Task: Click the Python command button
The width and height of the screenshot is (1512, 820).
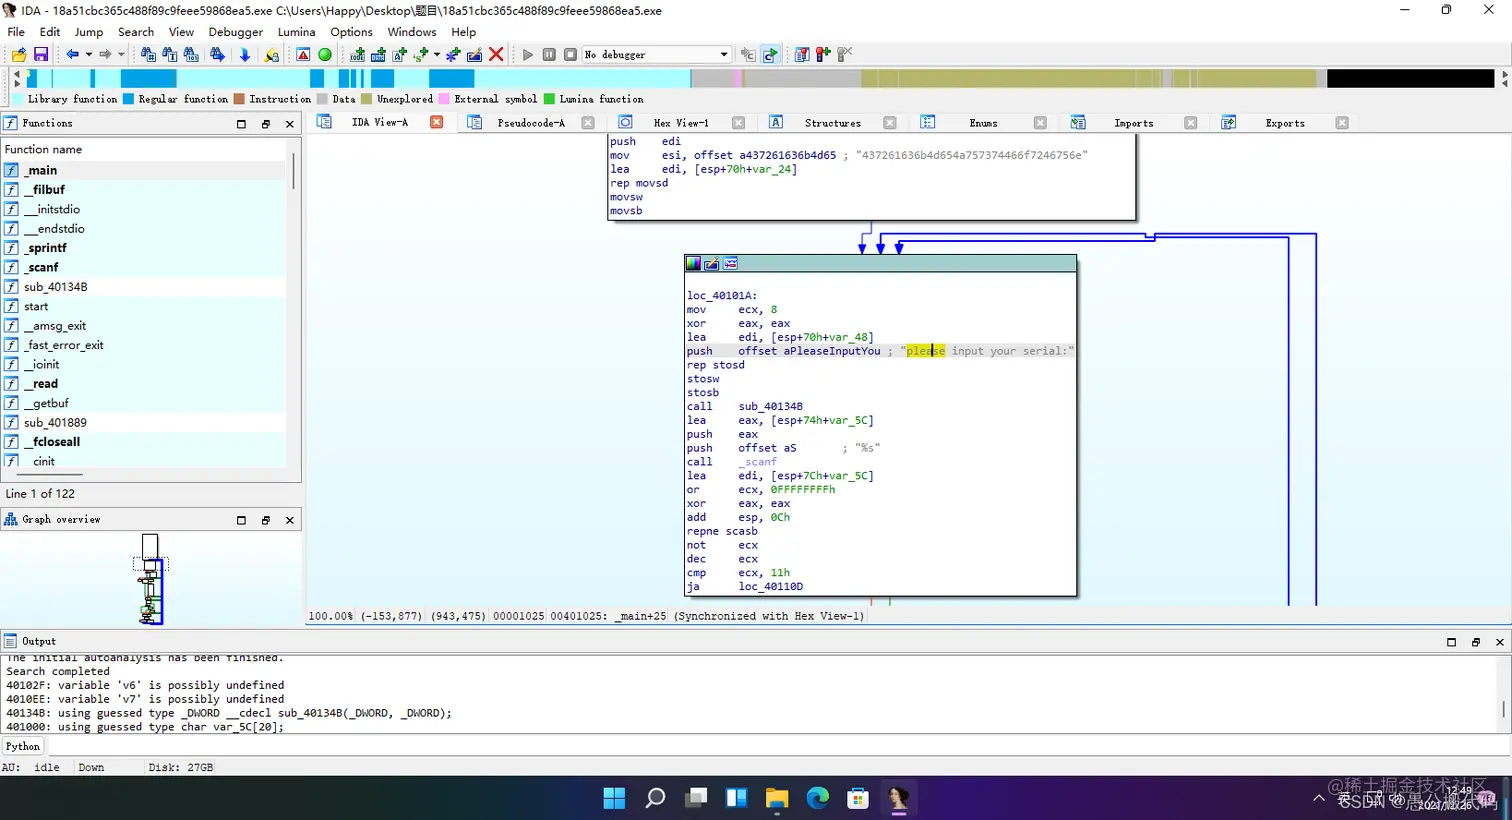Action: [23, 747]
